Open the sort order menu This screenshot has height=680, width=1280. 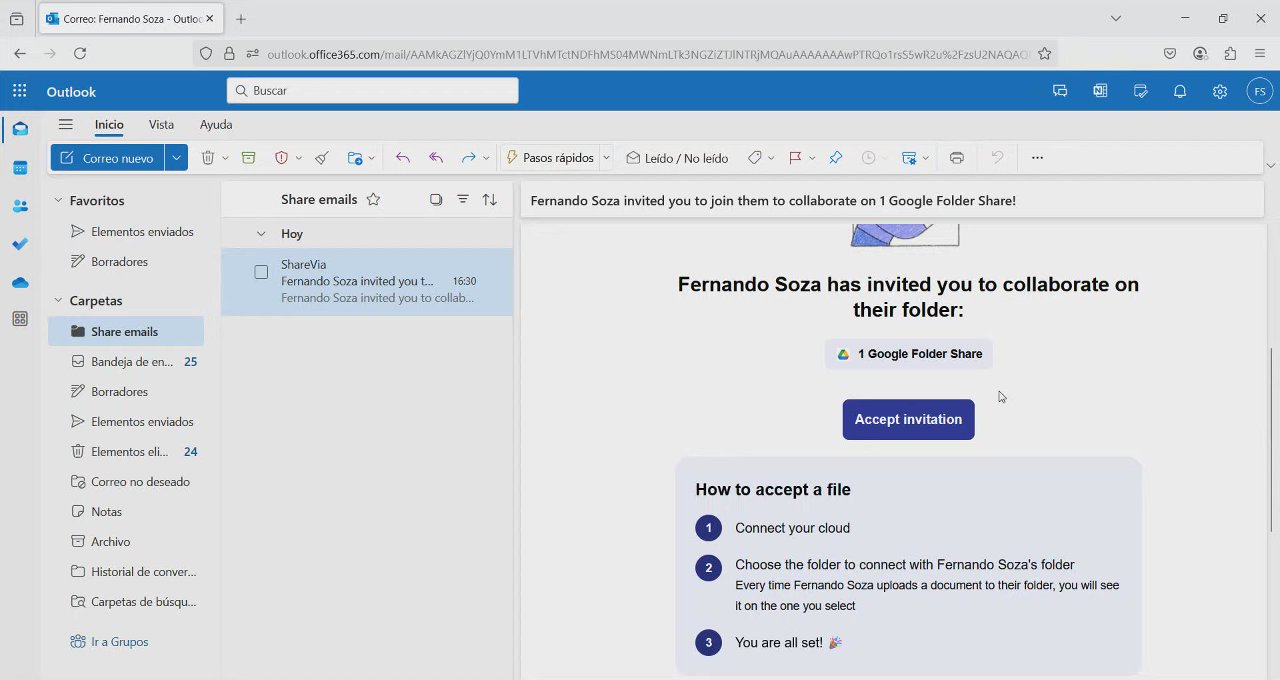tap(490, 200)
